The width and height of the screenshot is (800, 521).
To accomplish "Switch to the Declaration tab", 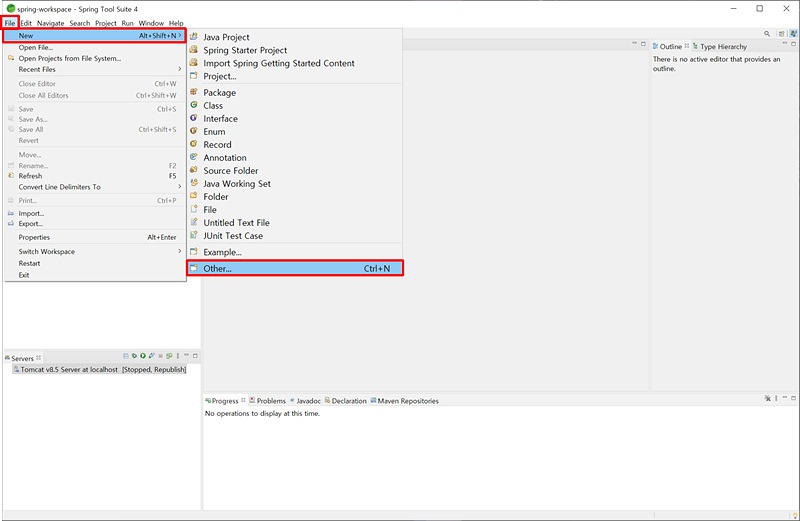I will click(x=345, y=401).
